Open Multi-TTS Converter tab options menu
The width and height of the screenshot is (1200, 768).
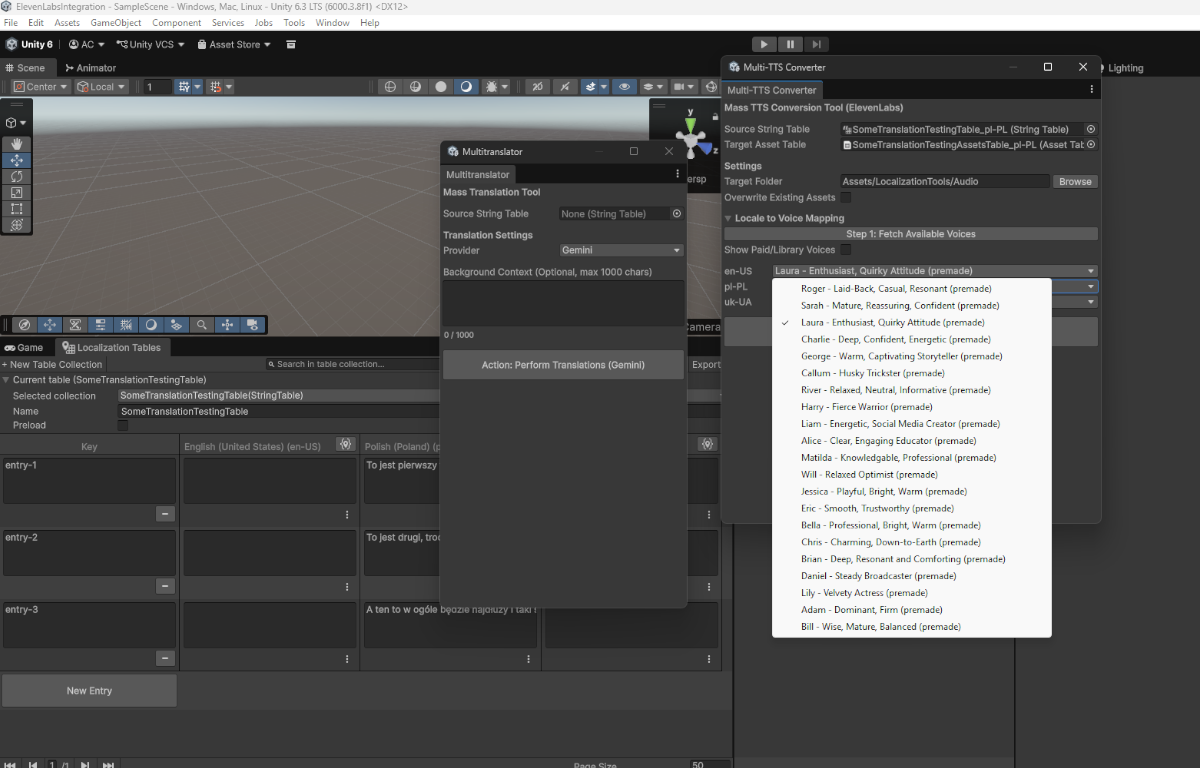(x=1091, y=90)
